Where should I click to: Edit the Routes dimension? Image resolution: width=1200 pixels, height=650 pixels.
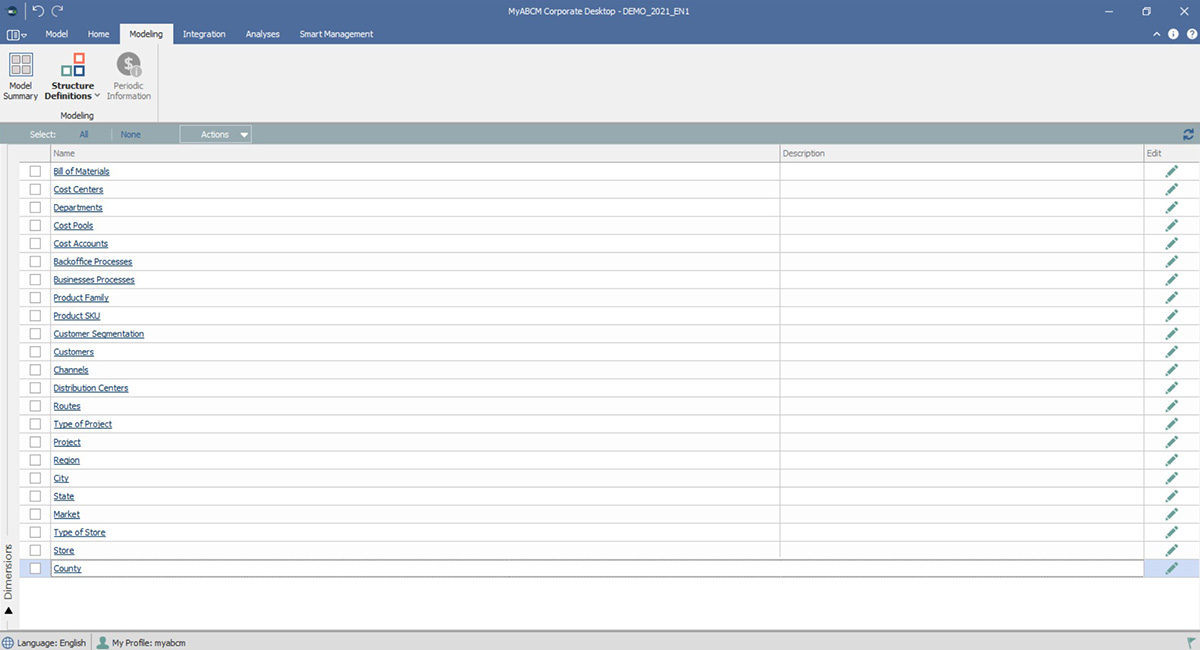pyautogui.click(x=1171, y=405)
